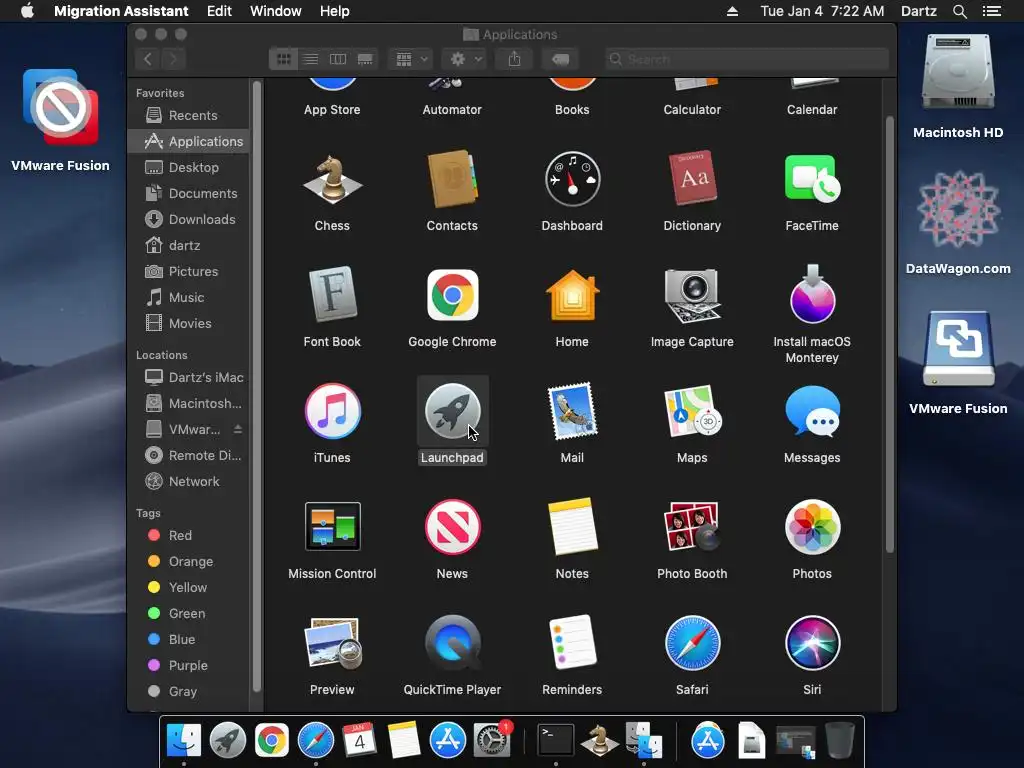Eject the VMware volume in sidebar
The image size is (1024, 768).
(x=238, y=429)
